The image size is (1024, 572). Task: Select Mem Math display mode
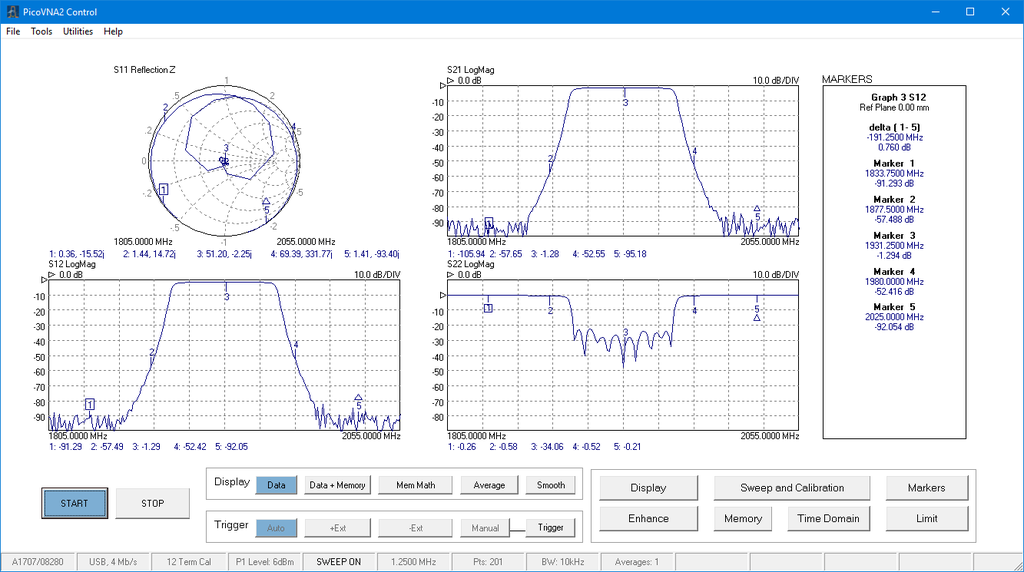click(x=415, y=485)
